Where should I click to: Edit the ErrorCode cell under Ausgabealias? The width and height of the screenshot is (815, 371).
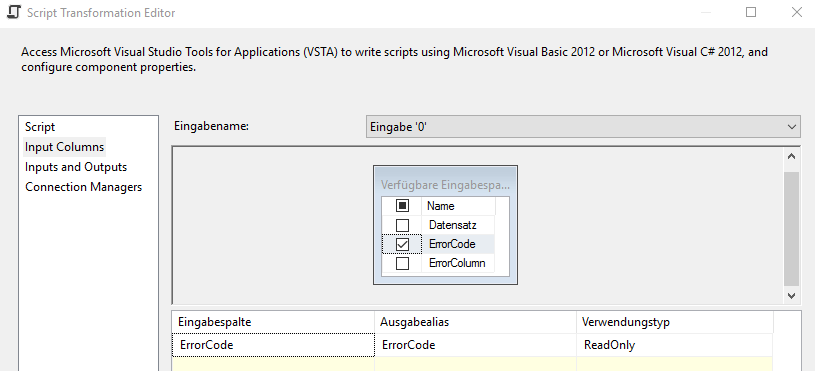pos(475,345)
